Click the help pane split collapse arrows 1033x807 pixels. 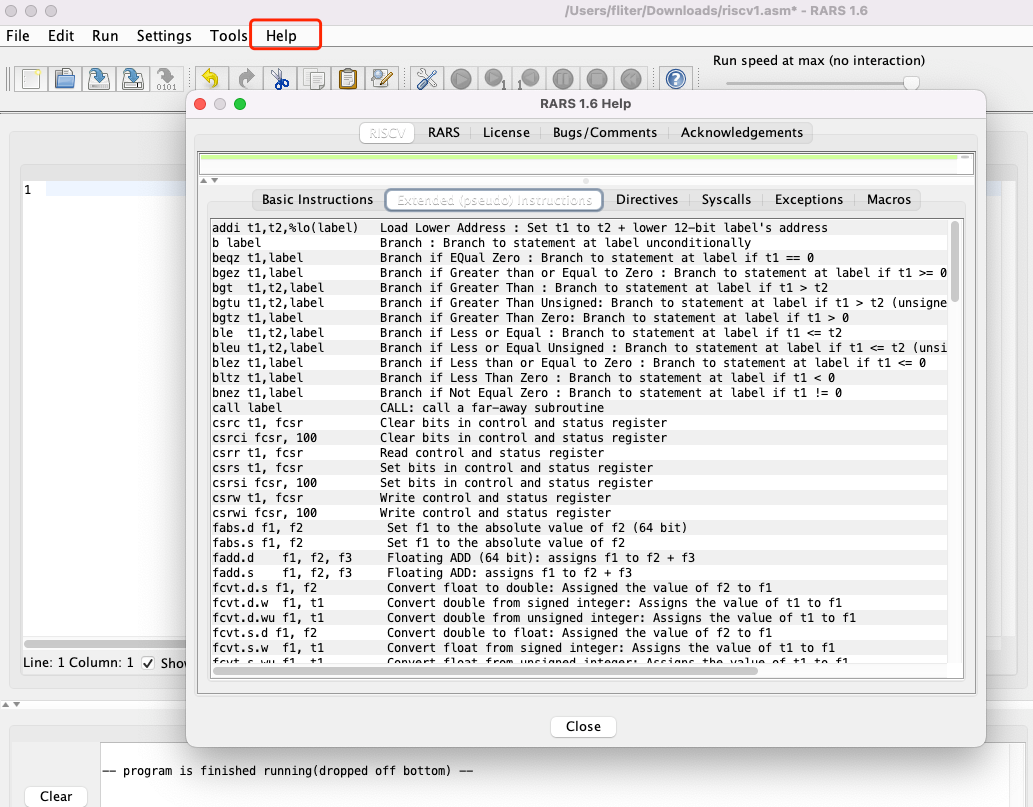[x=209, y=181]
